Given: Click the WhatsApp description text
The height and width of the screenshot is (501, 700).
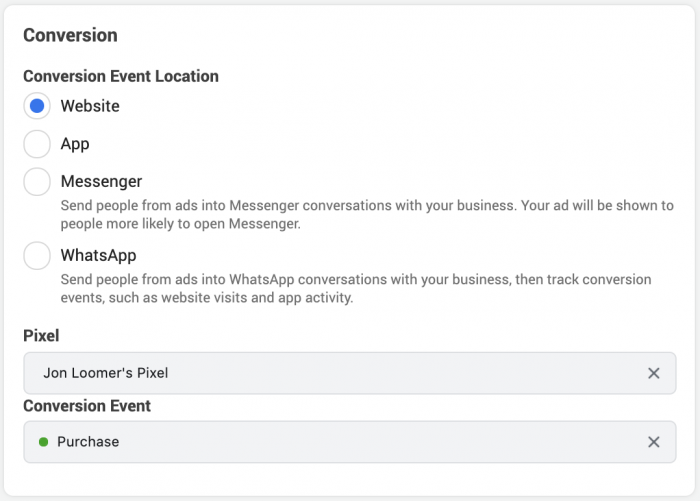Looking at the screenshot, I should pyautogui.click(x=356, y=288).
